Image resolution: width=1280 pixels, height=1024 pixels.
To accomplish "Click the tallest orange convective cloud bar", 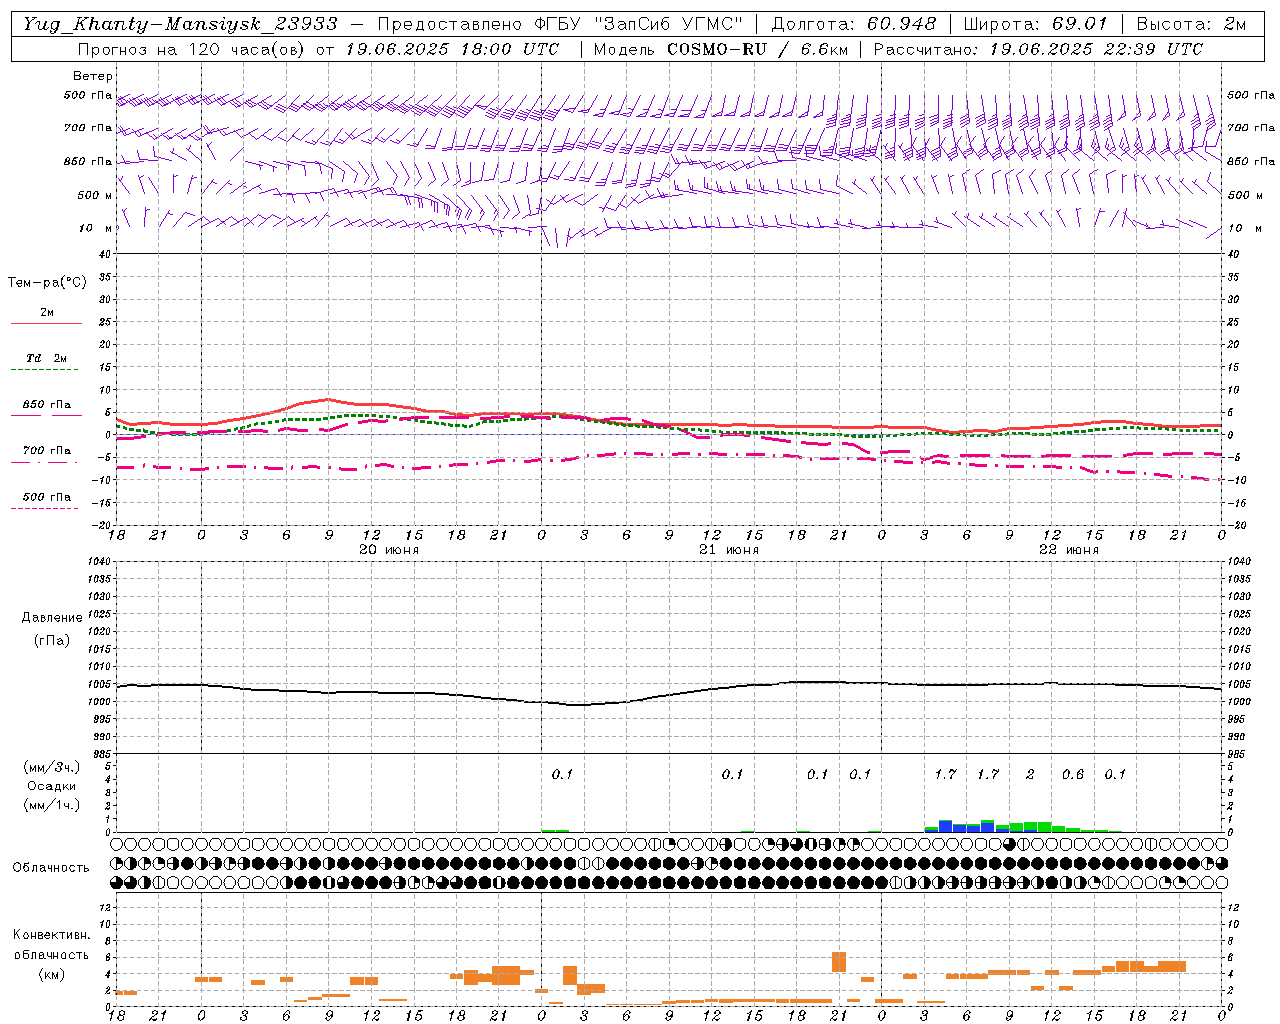I will tap(839, 961).
